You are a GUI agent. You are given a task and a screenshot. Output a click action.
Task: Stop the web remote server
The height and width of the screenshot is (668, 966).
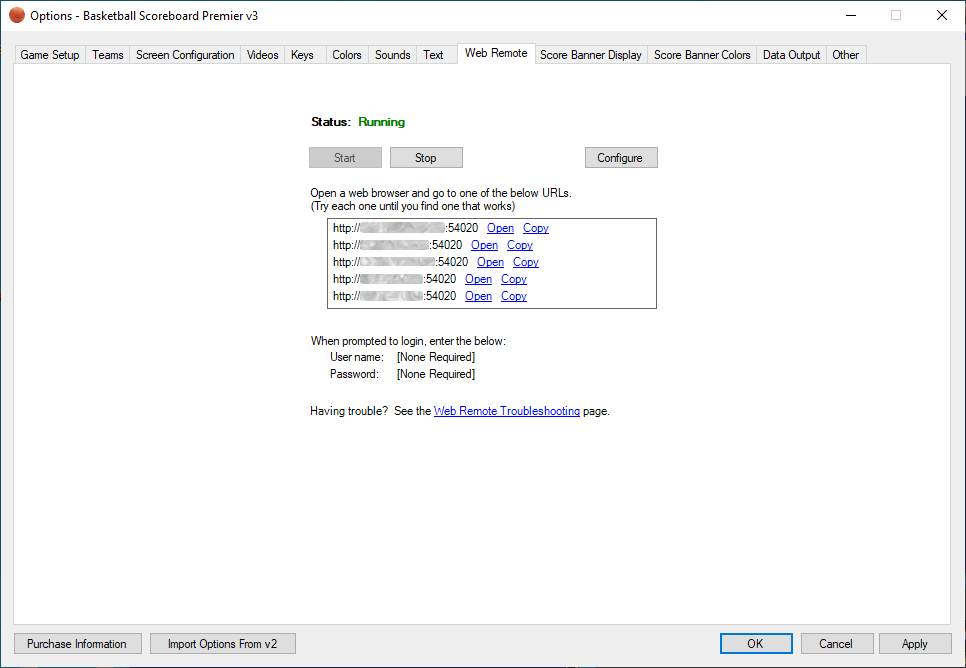[426, 158]
